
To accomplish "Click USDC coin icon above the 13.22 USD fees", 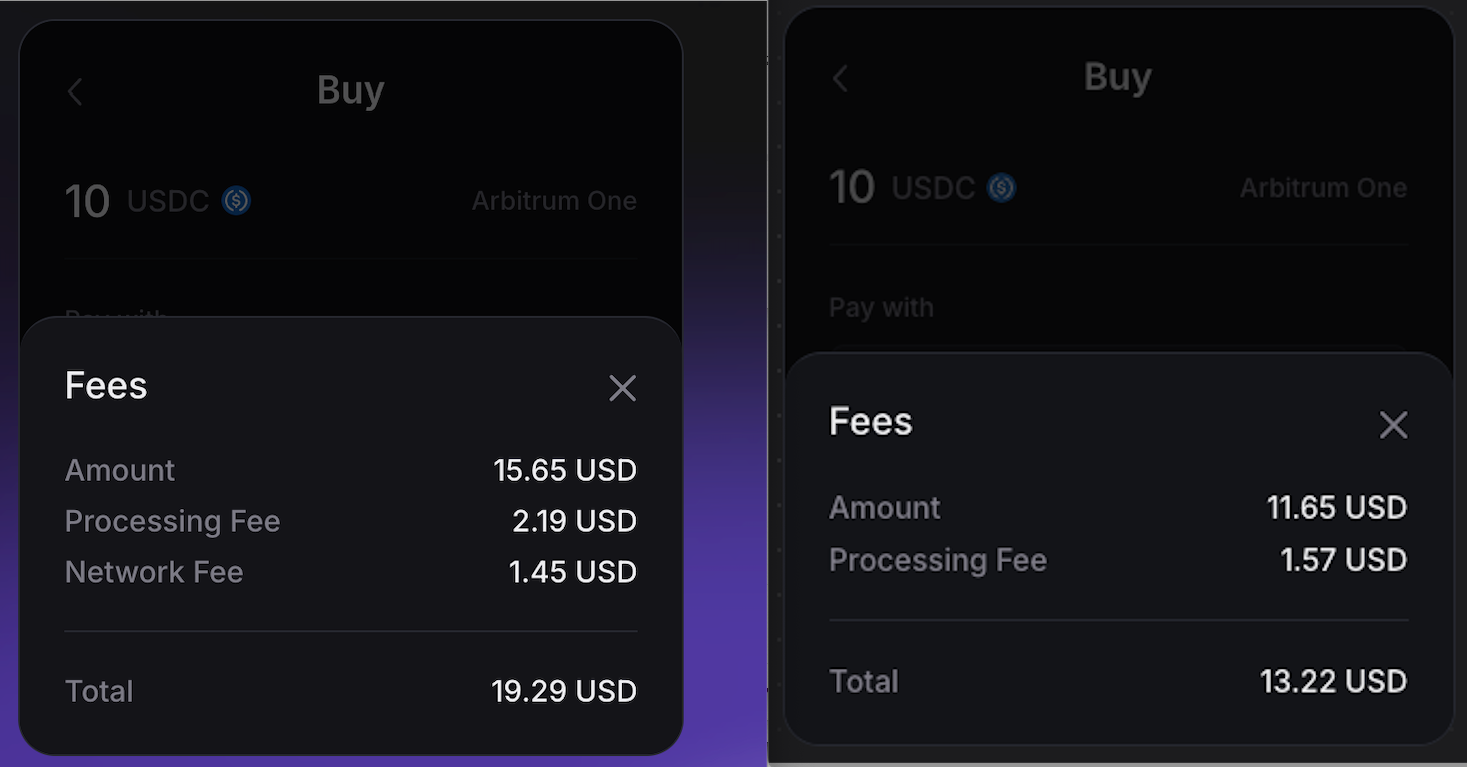I will pyautogui.click(x=1001, y=188).
